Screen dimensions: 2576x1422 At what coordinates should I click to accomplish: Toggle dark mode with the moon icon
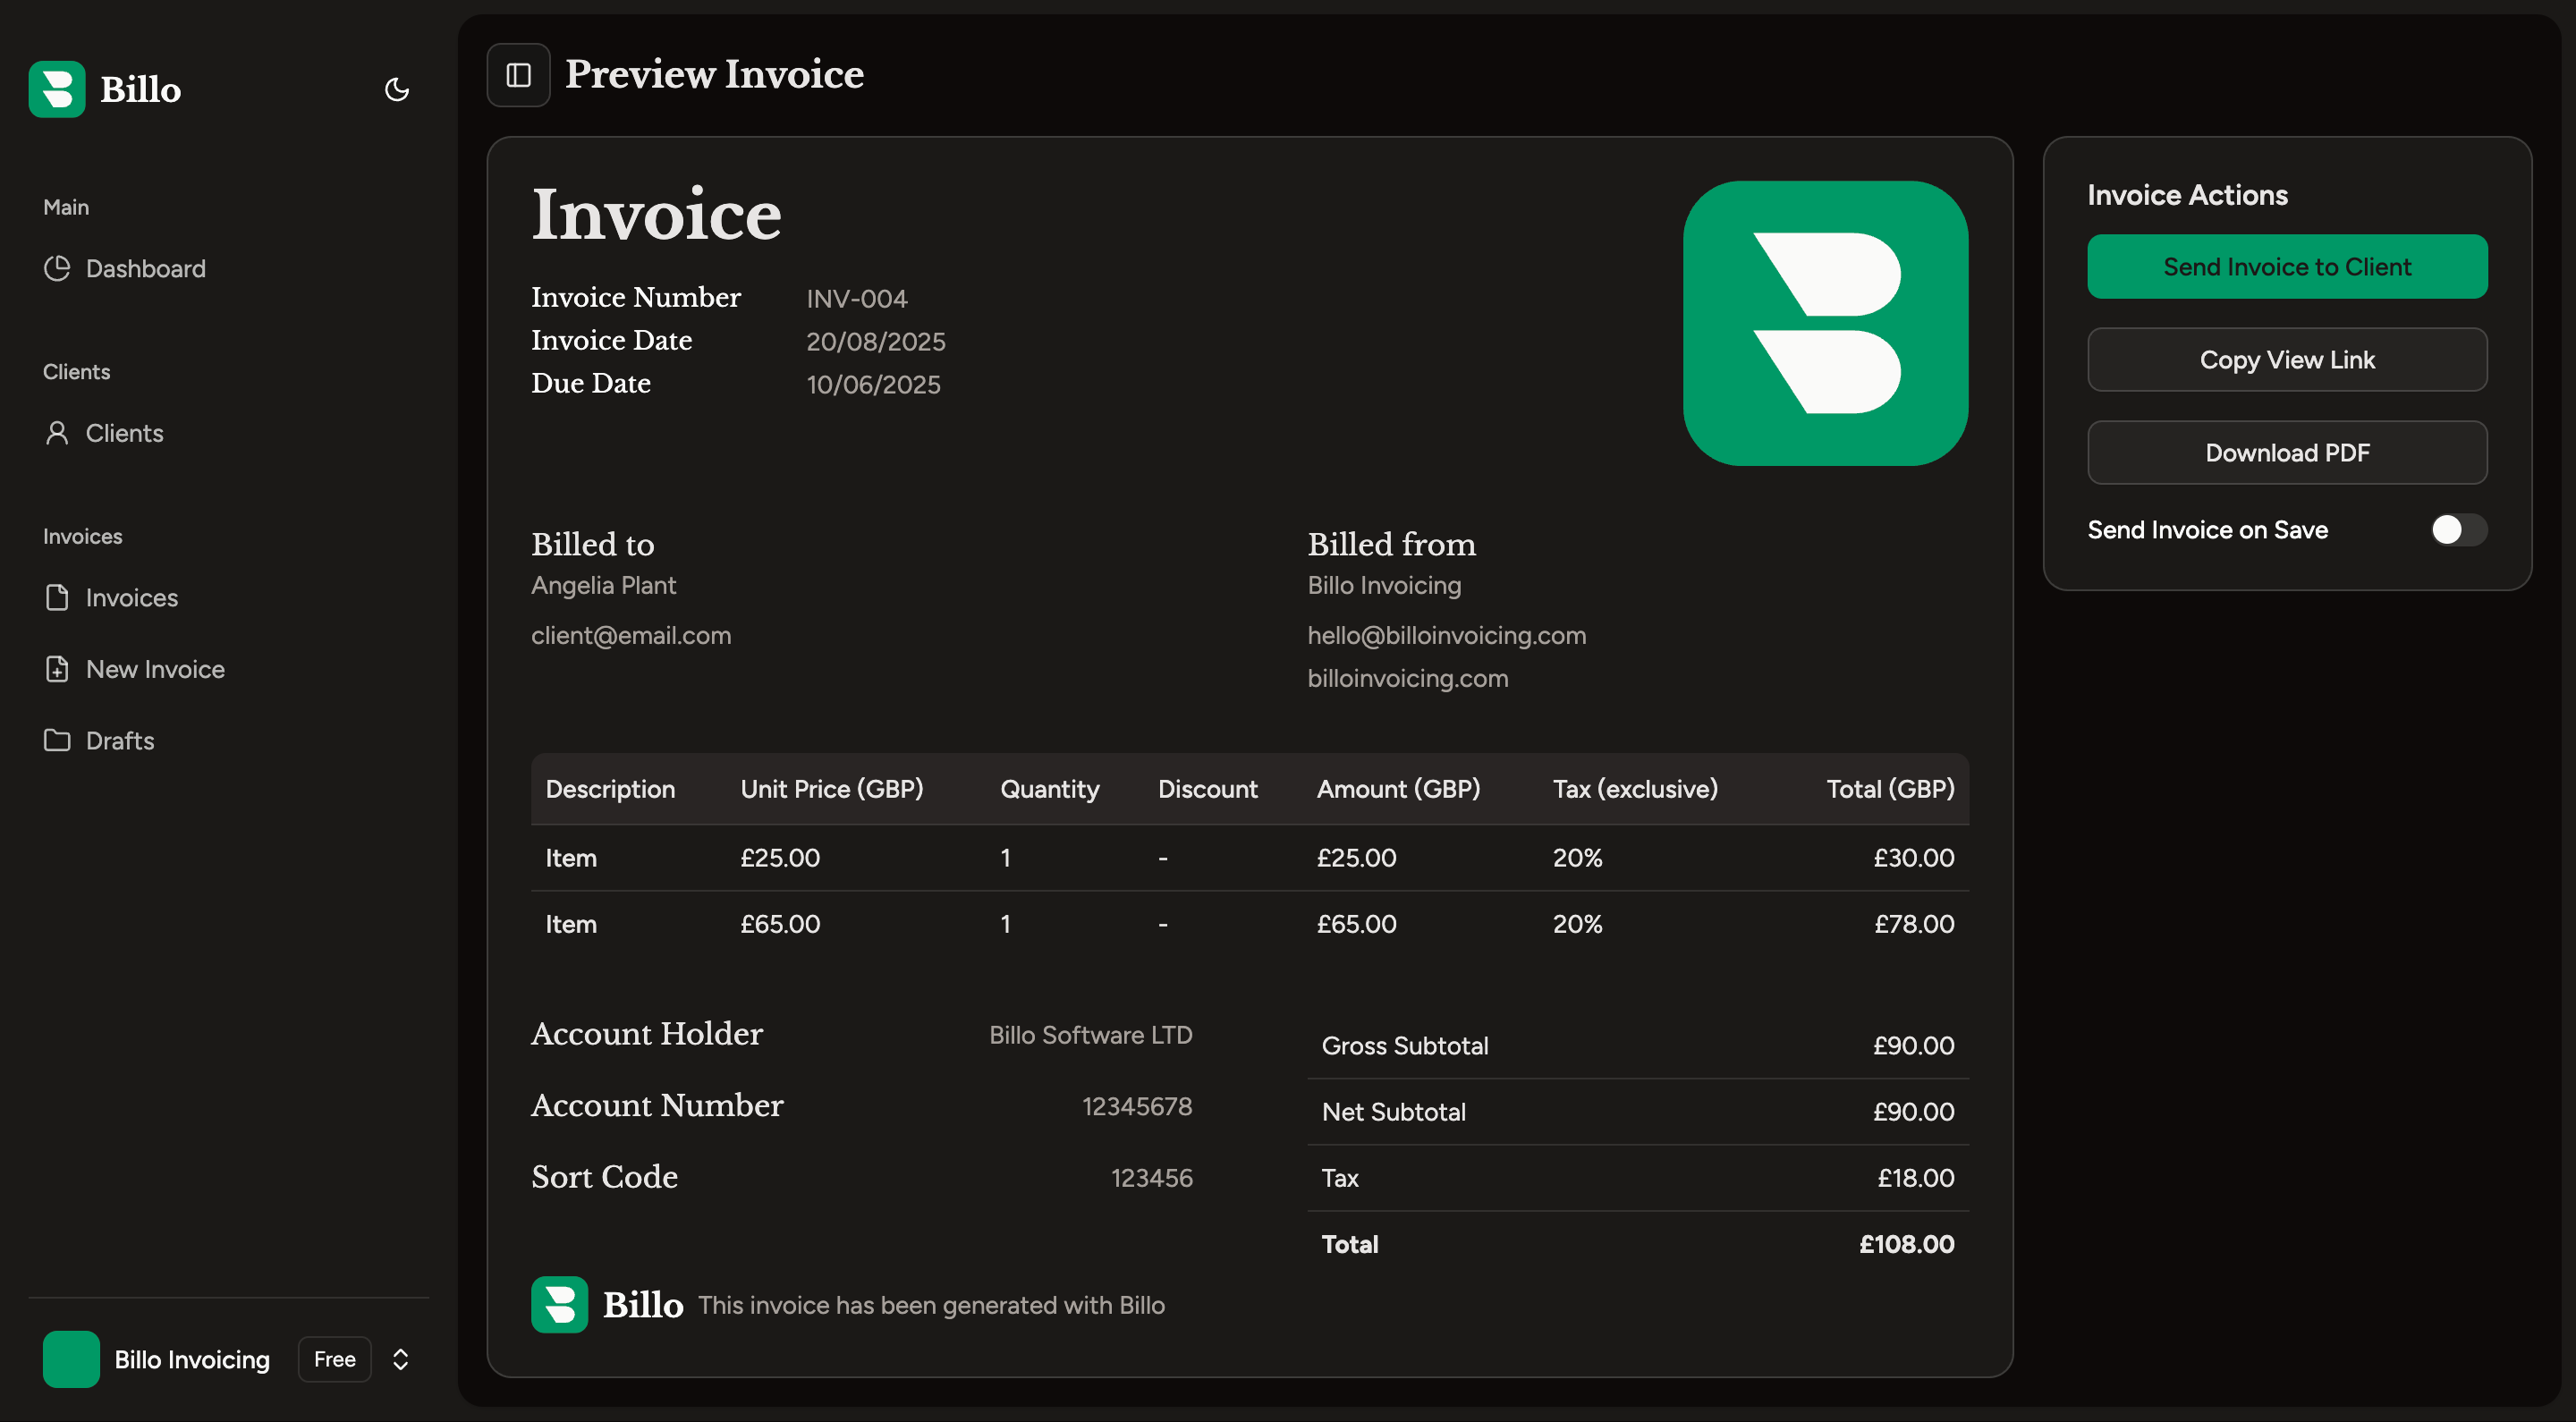pos(396,89)
